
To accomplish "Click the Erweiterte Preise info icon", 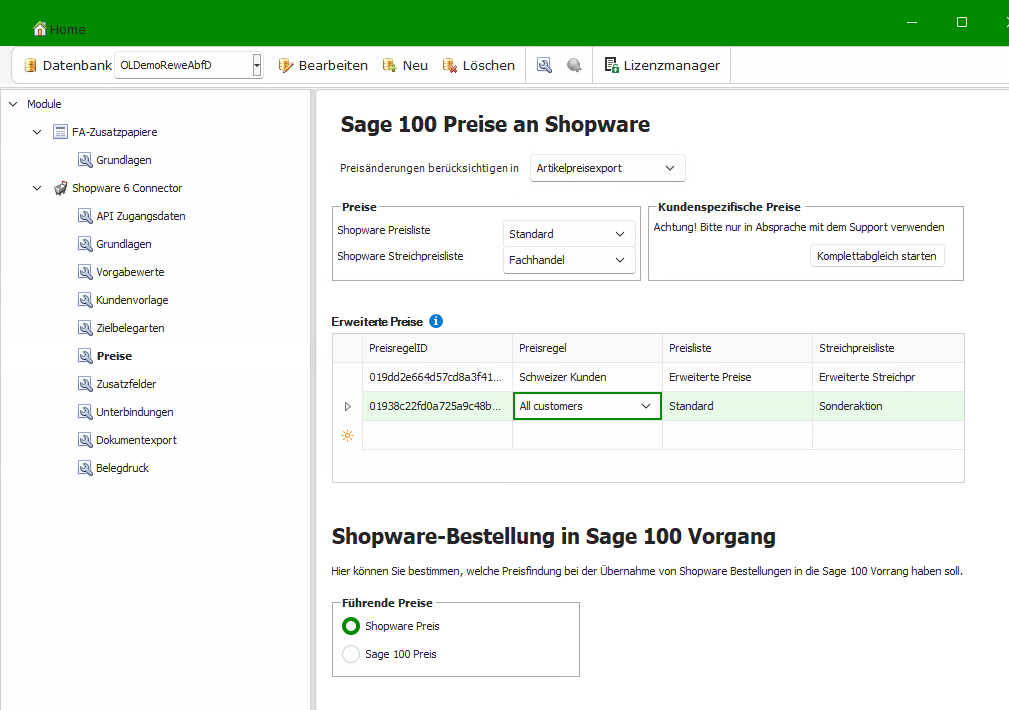I will pyautogui.click(x=436, y=321).
